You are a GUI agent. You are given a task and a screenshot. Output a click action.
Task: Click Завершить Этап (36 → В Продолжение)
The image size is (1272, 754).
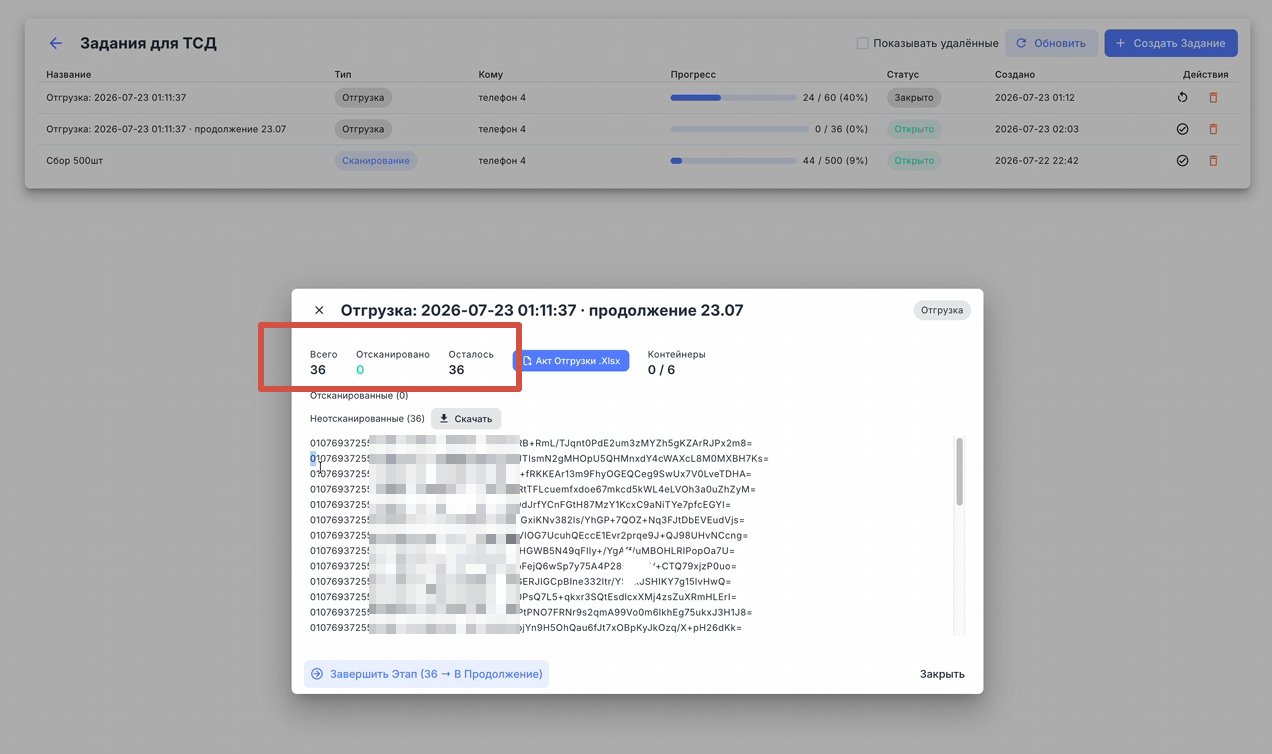(x=427, y=674)
